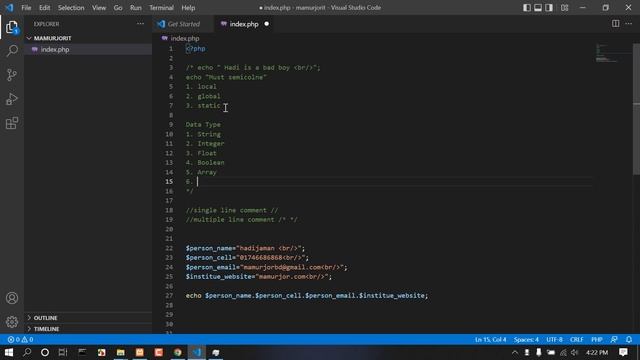Click the 'Data Type' comment text
Image resolution: width=640 pixels, height=360 pixels.
coord(203,124)
